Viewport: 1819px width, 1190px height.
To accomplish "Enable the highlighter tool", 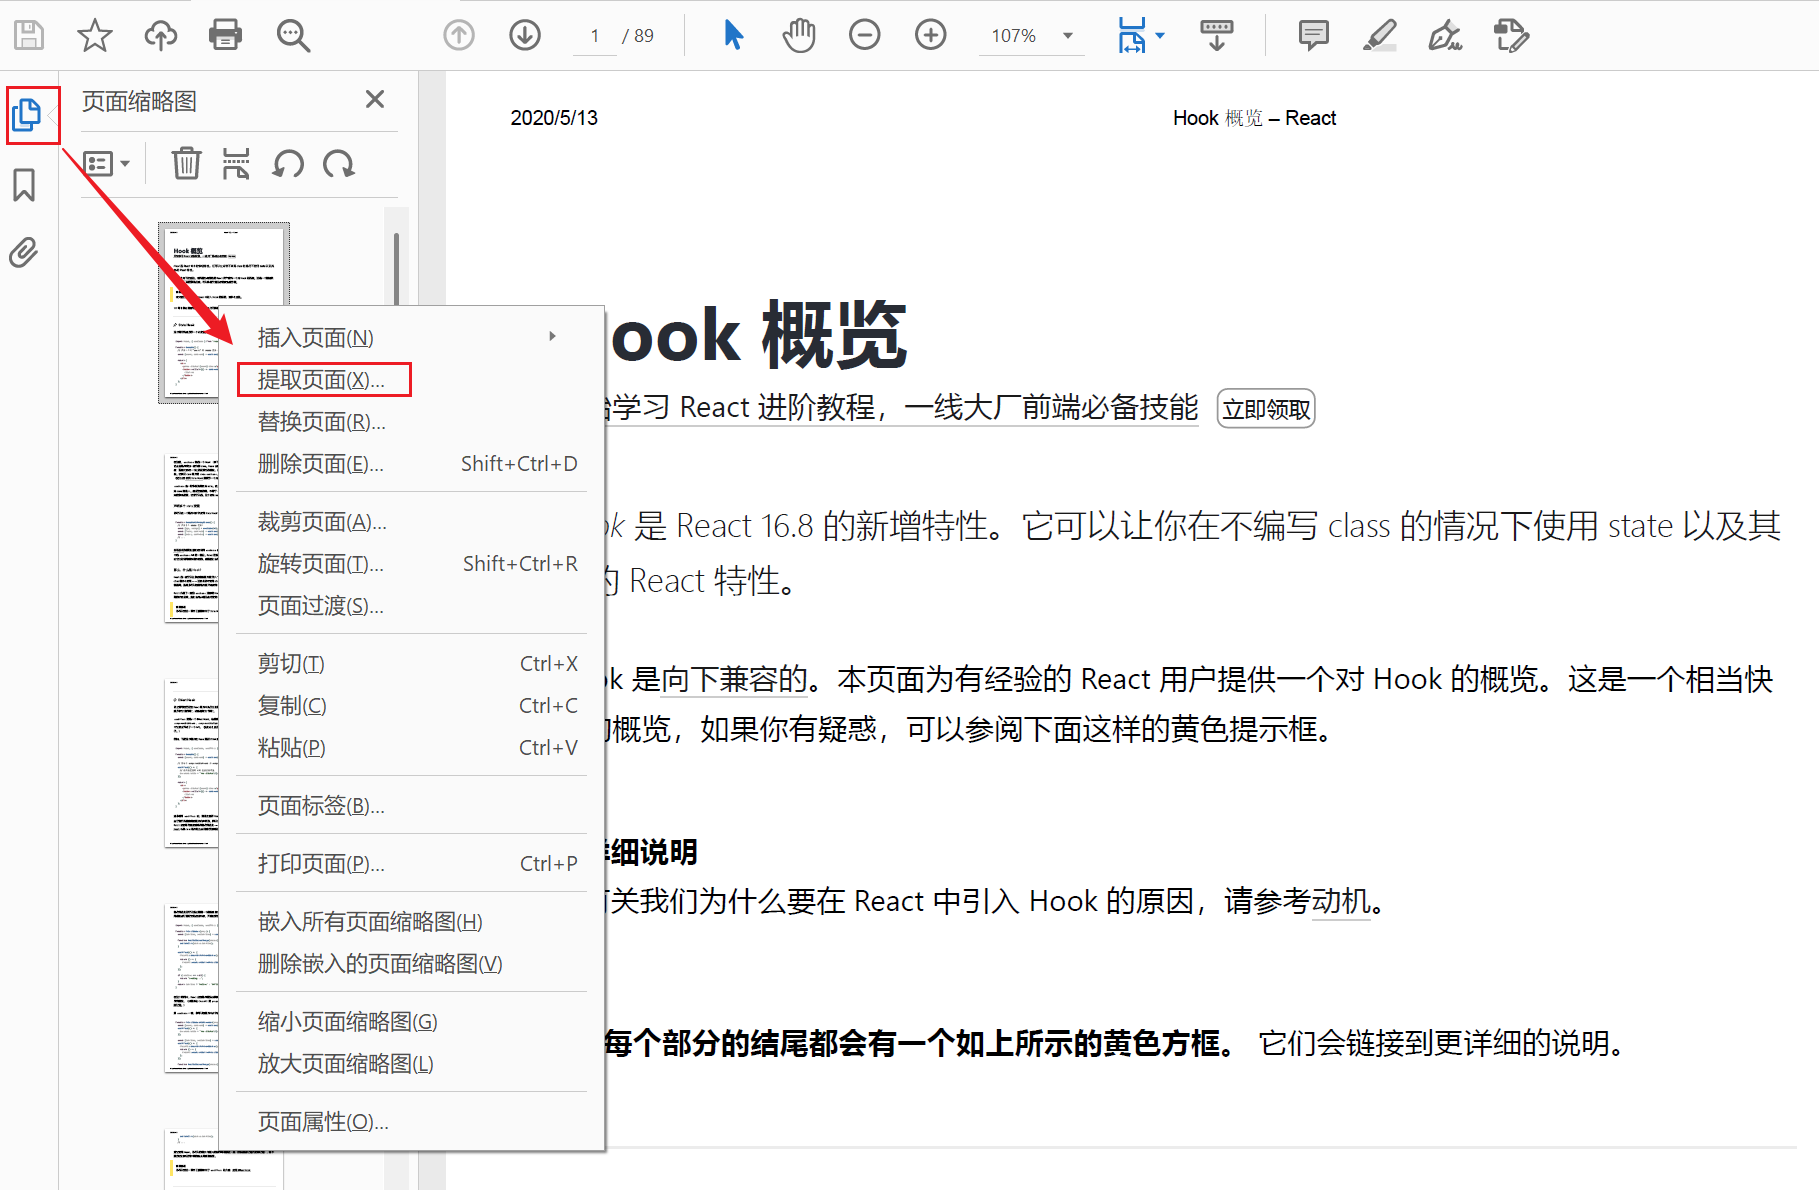I will (x=1378, y=34).
